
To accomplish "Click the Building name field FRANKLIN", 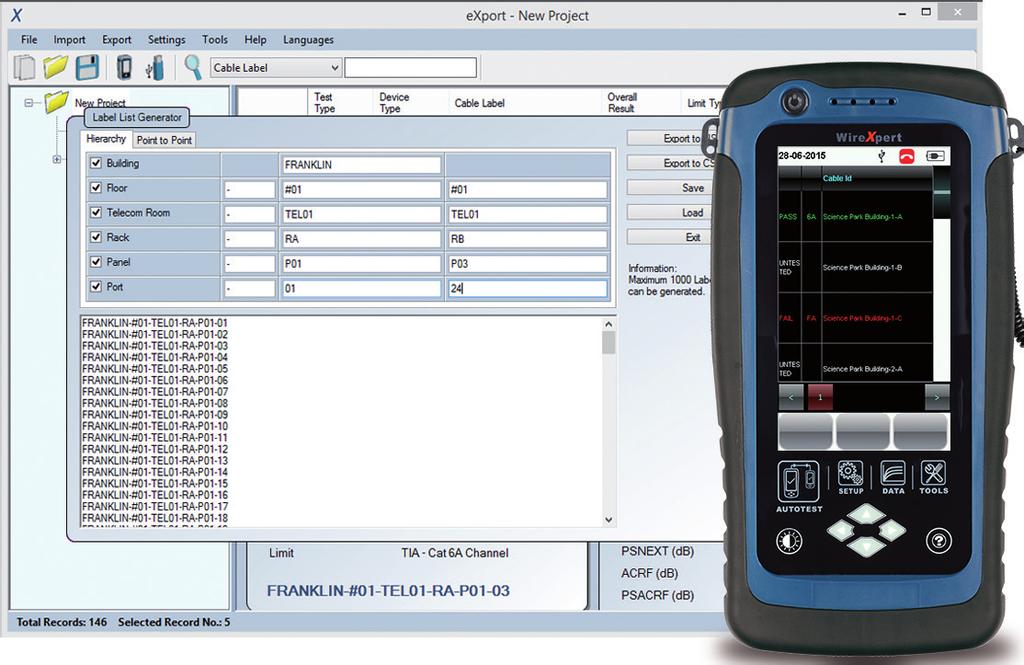I will [361, 165].
